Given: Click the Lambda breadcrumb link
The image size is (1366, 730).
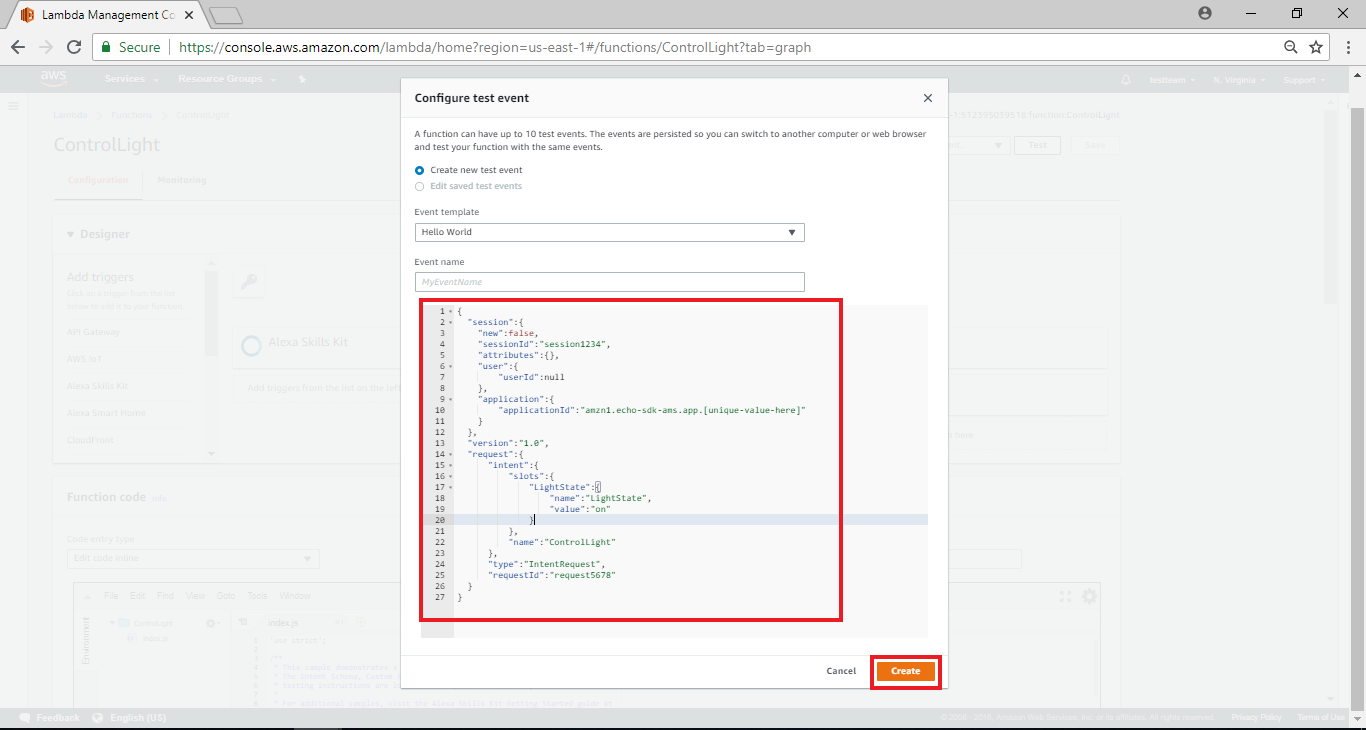Looking at the screenshot, I should click(70, 115).
